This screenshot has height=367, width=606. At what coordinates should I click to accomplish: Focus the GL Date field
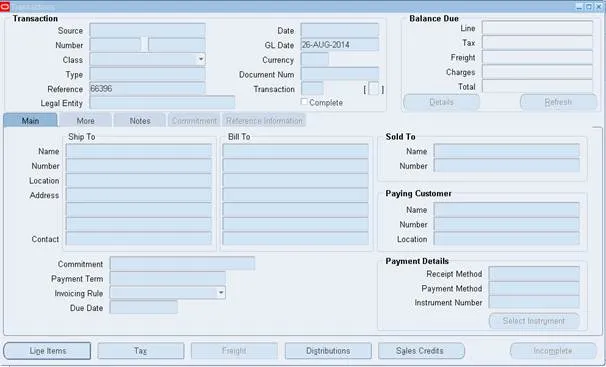(x=340, y=45)
